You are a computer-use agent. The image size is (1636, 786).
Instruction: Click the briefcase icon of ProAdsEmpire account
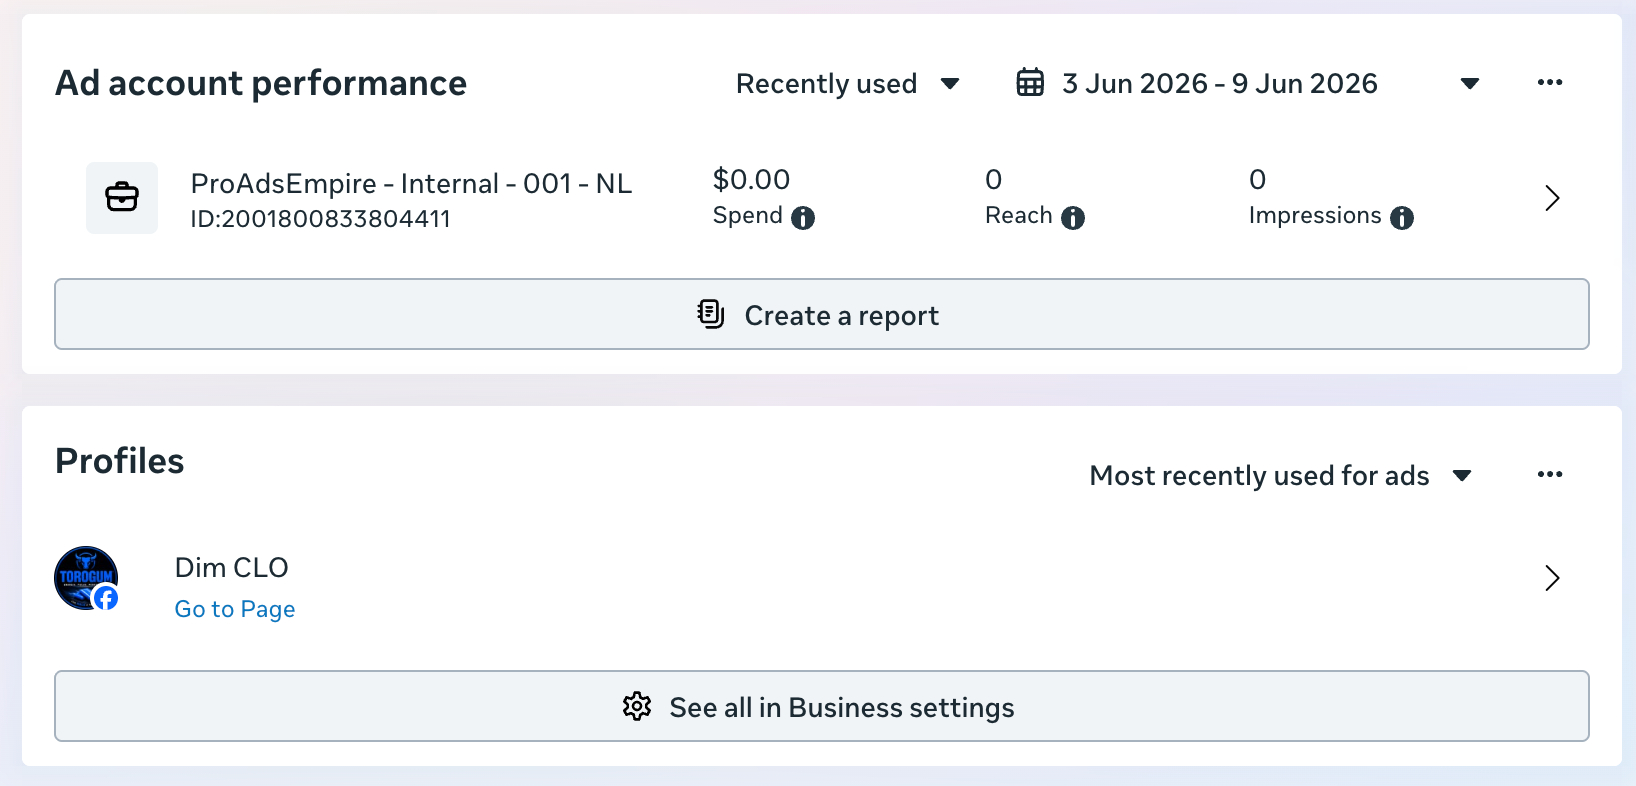click(x=122, y=198)
